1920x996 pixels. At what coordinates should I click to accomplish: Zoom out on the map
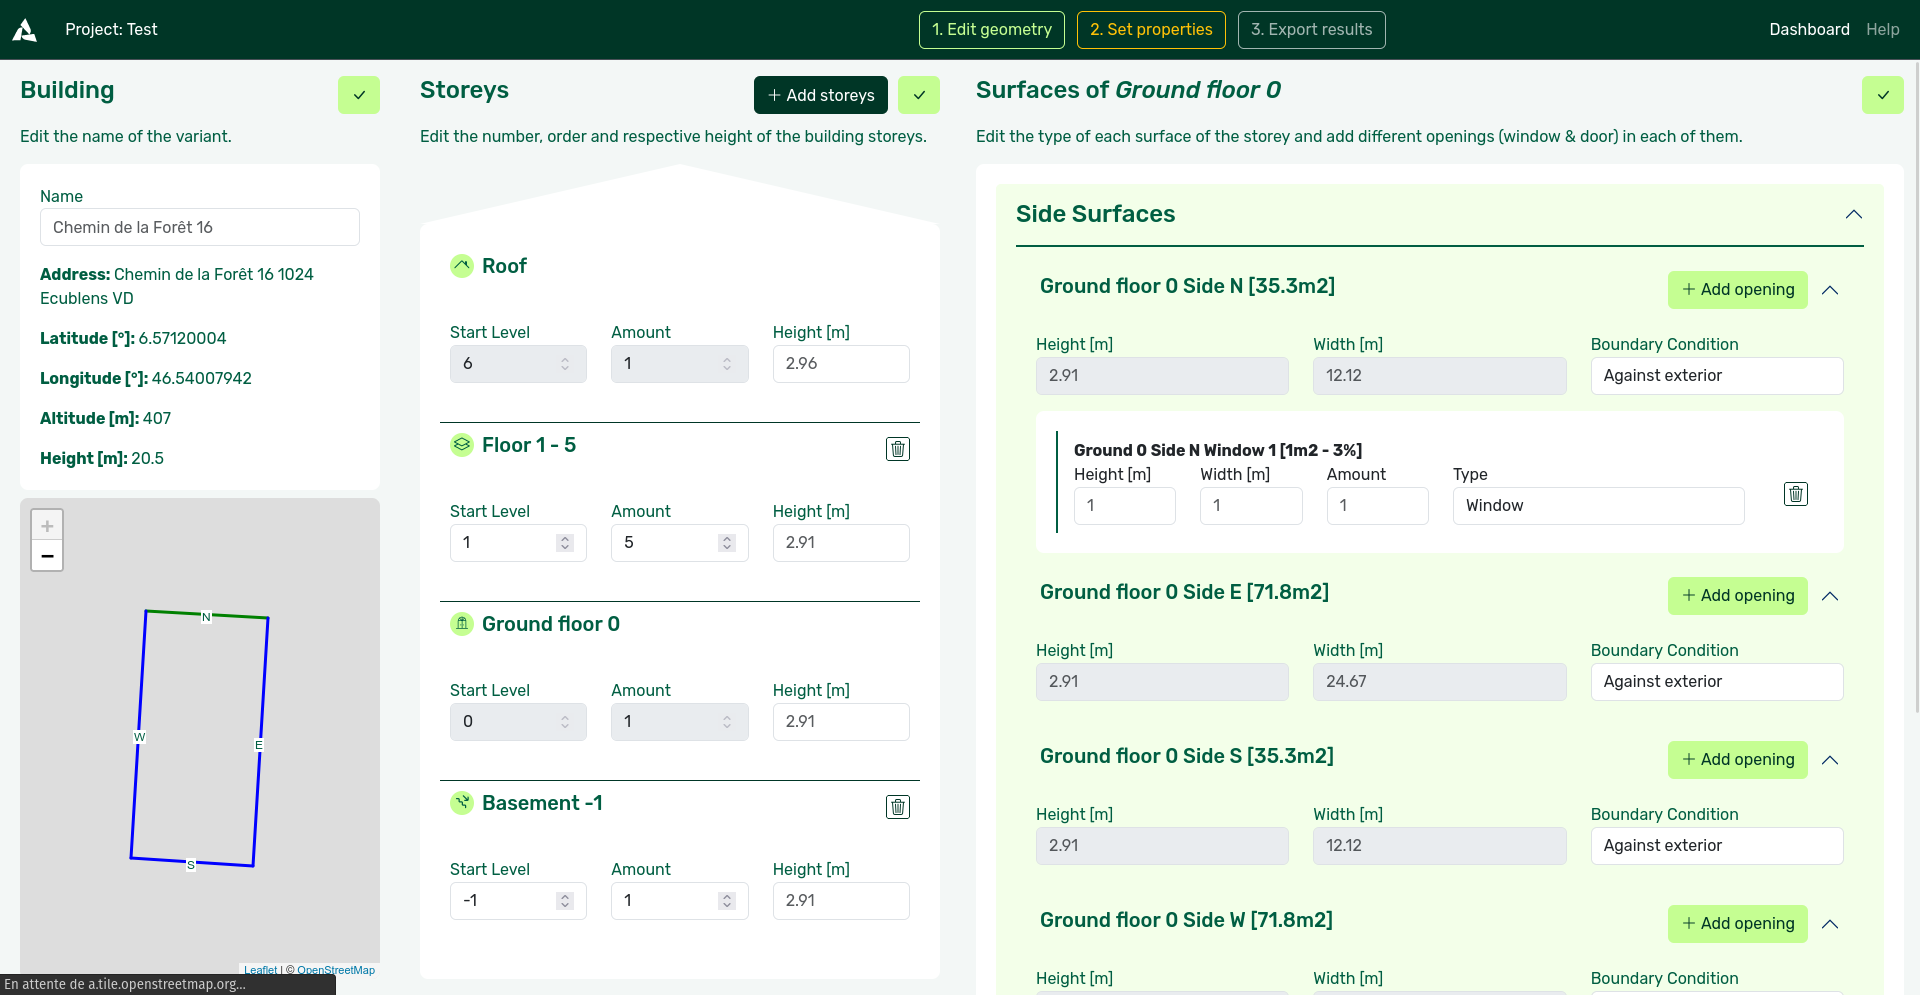click(x=47, y=555)
